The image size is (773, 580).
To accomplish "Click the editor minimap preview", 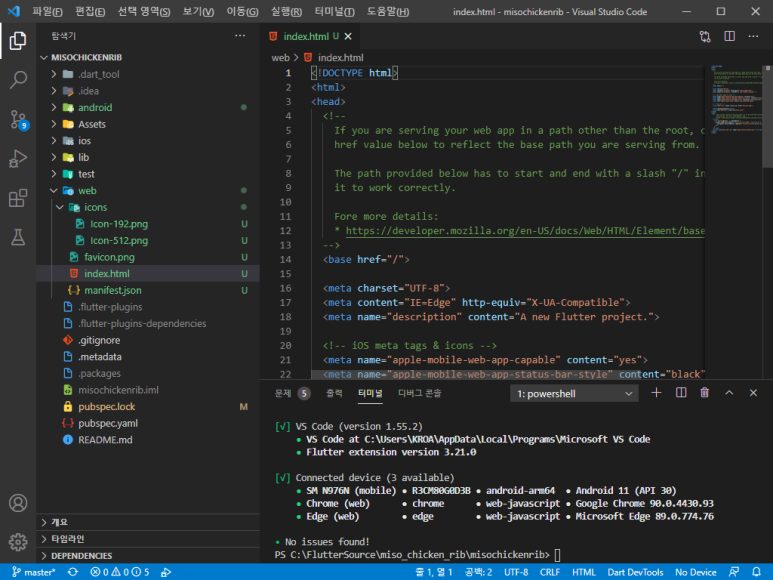I will click(x=736, y=99).
